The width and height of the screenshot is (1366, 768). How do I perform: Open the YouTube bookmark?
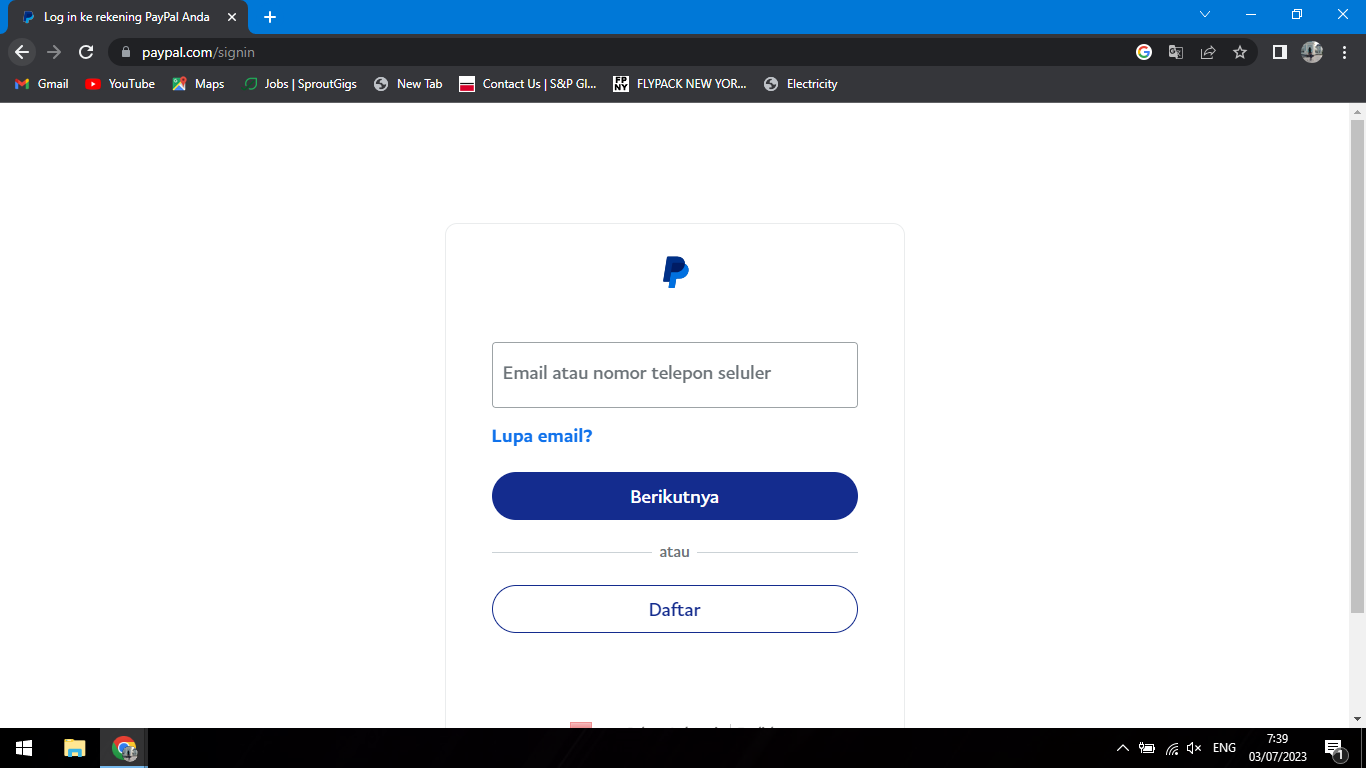coord(120,84)
